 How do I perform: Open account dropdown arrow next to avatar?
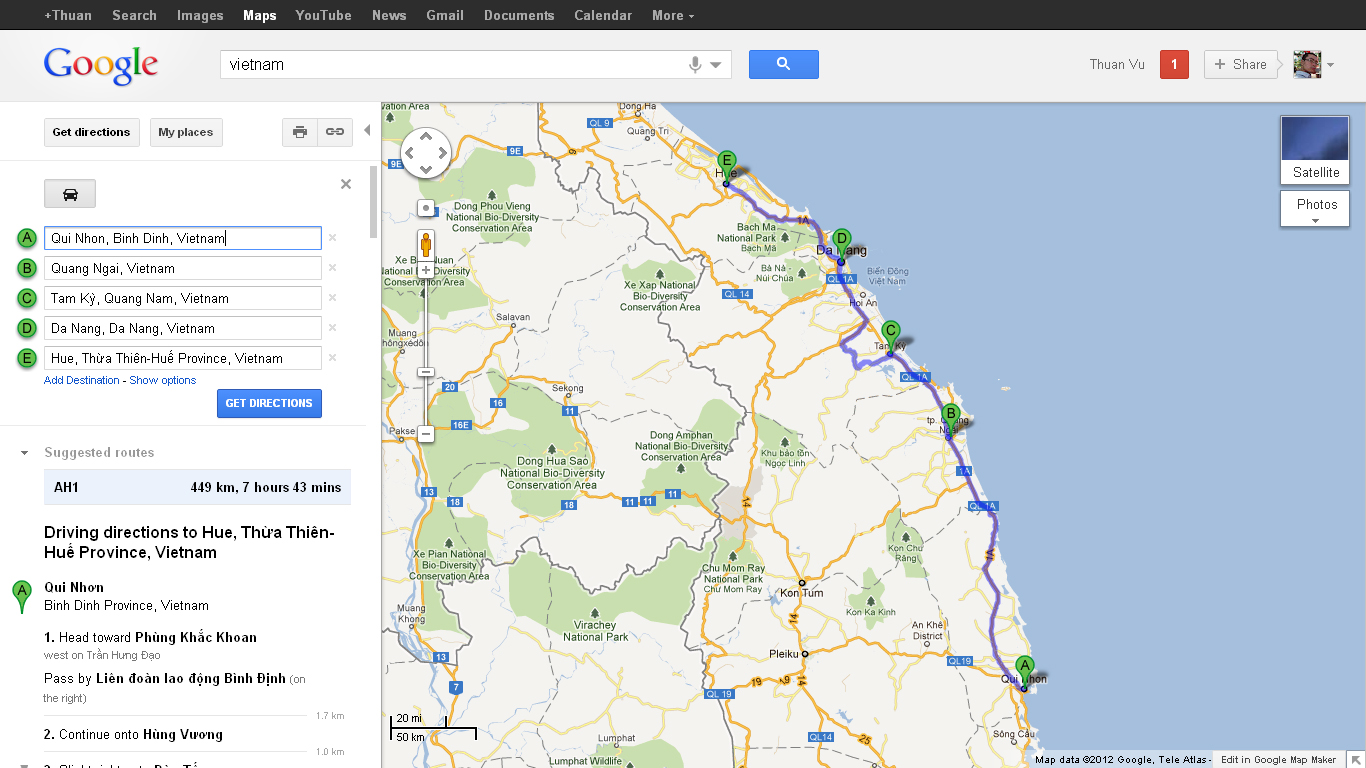click(x=1330, y=65)
